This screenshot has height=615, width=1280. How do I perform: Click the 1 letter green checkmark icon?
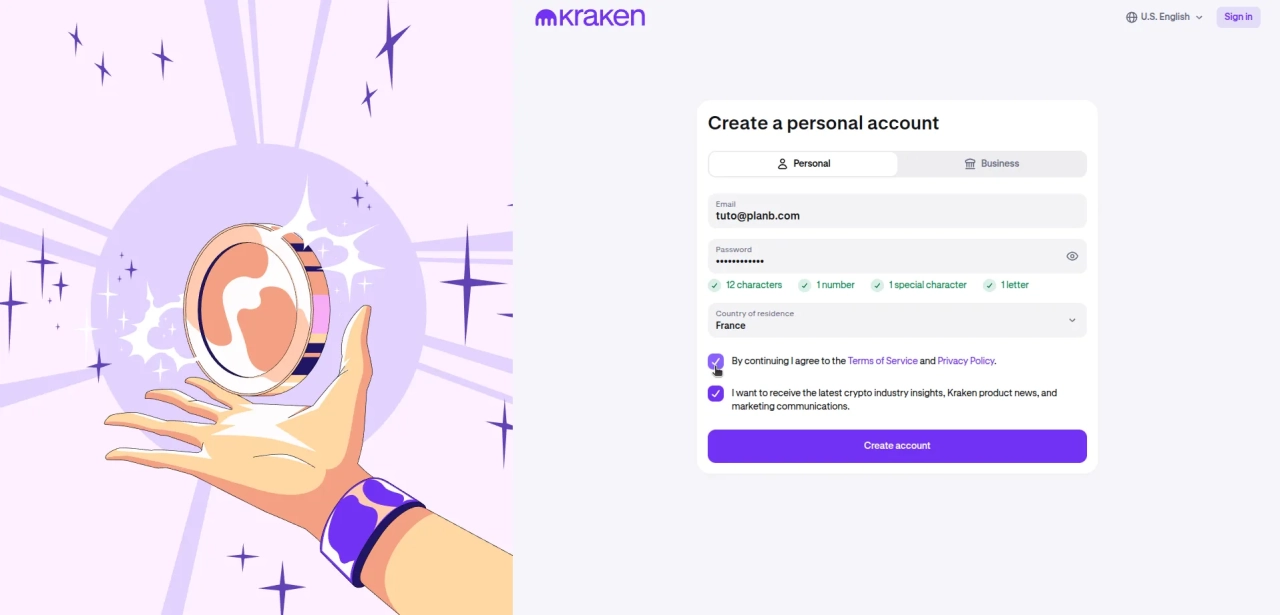click(x=990, y=285)
